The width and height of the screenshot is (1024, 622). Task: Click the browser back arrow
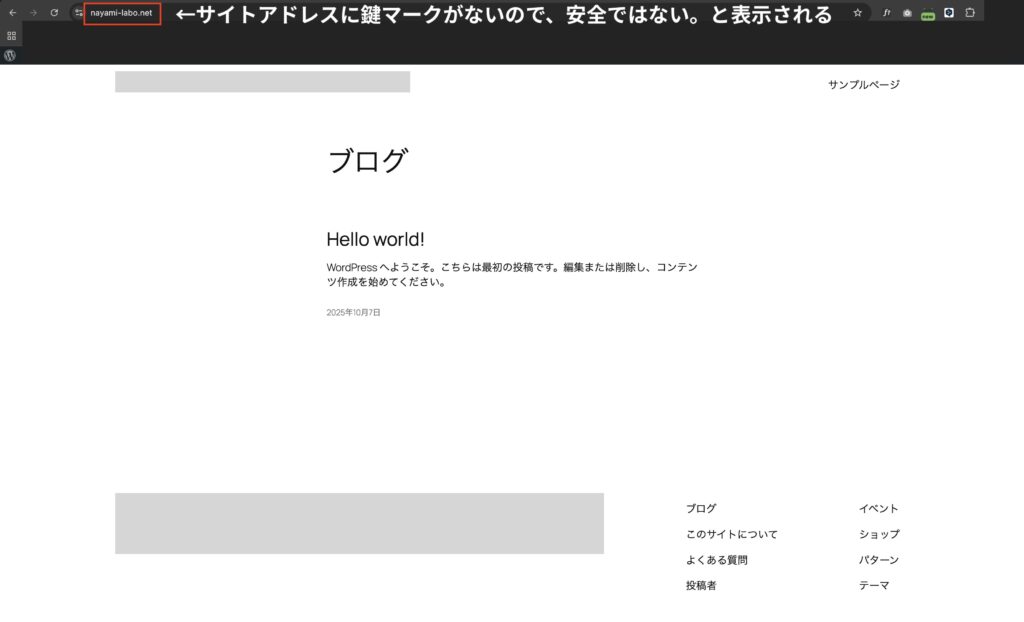point(12,13)
